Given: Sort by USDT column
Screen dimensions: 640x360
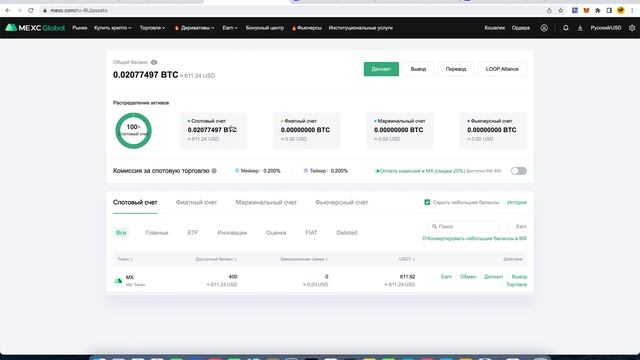Looking at the screenshot, I should pyautogui.click(x=407, y=259).
